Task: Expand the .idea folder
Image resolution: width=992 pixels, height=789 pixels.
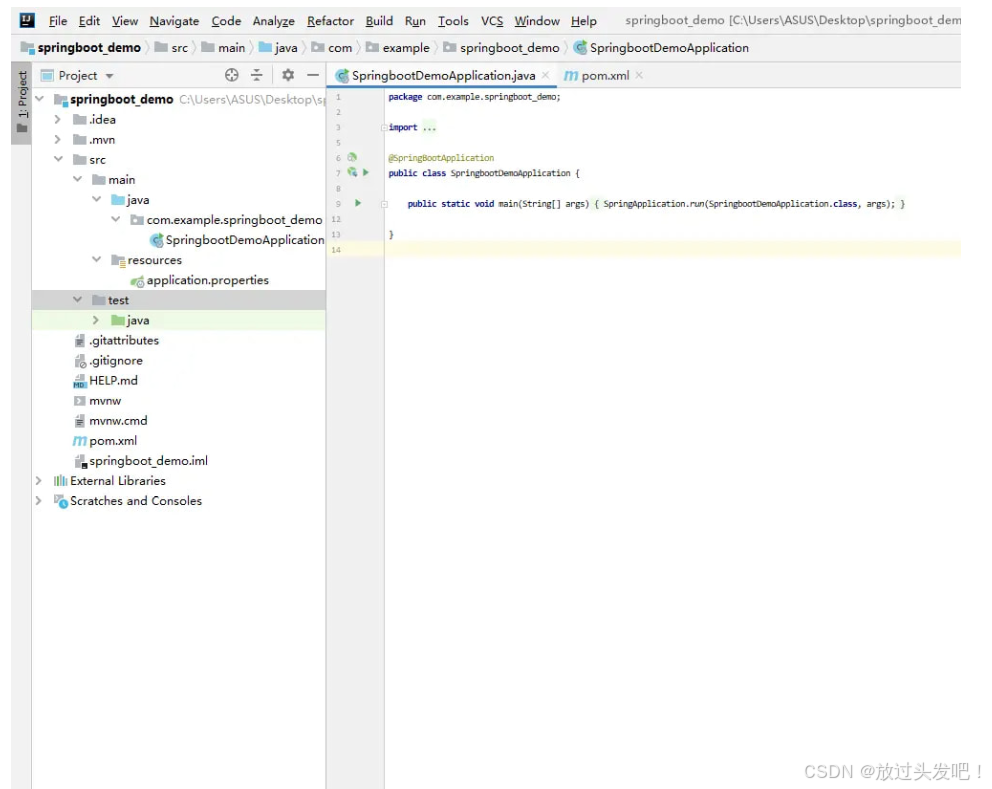Action: click(x=58, y=119)
